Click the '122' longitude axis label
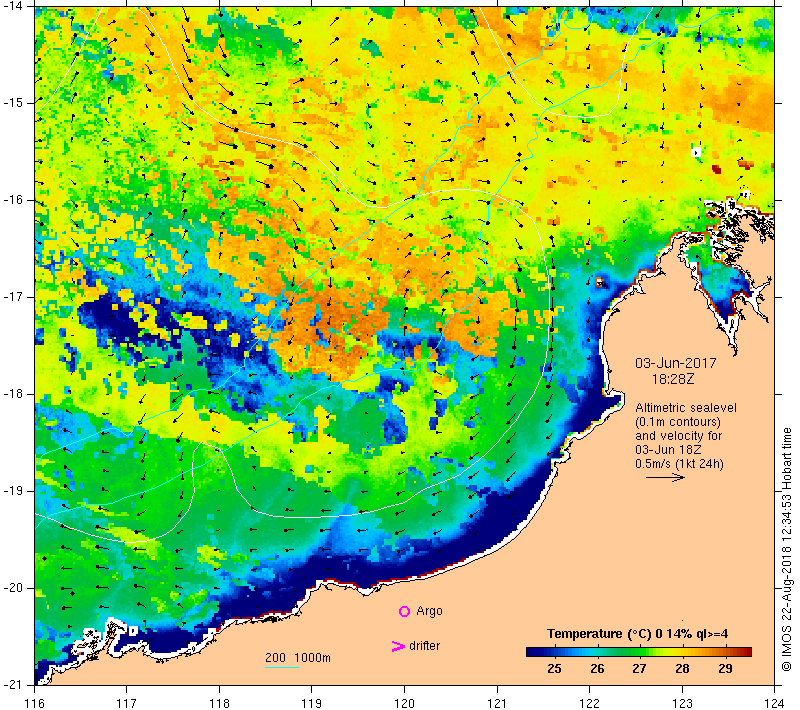800x710 pixels. 589,703
